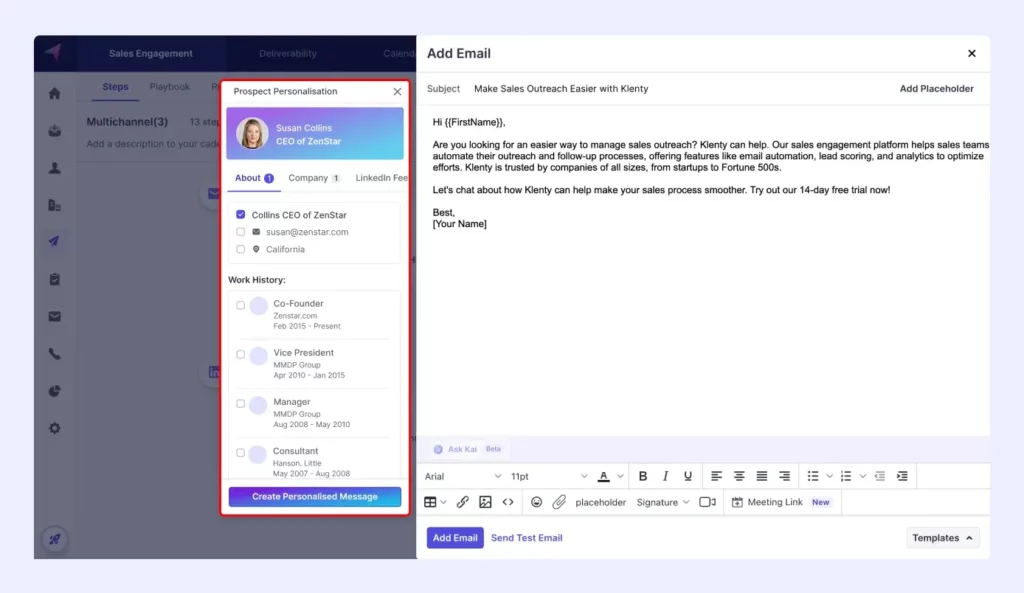Check the California location checkbox
Viewport: 1024px width, 593px height.
(240, 249)
